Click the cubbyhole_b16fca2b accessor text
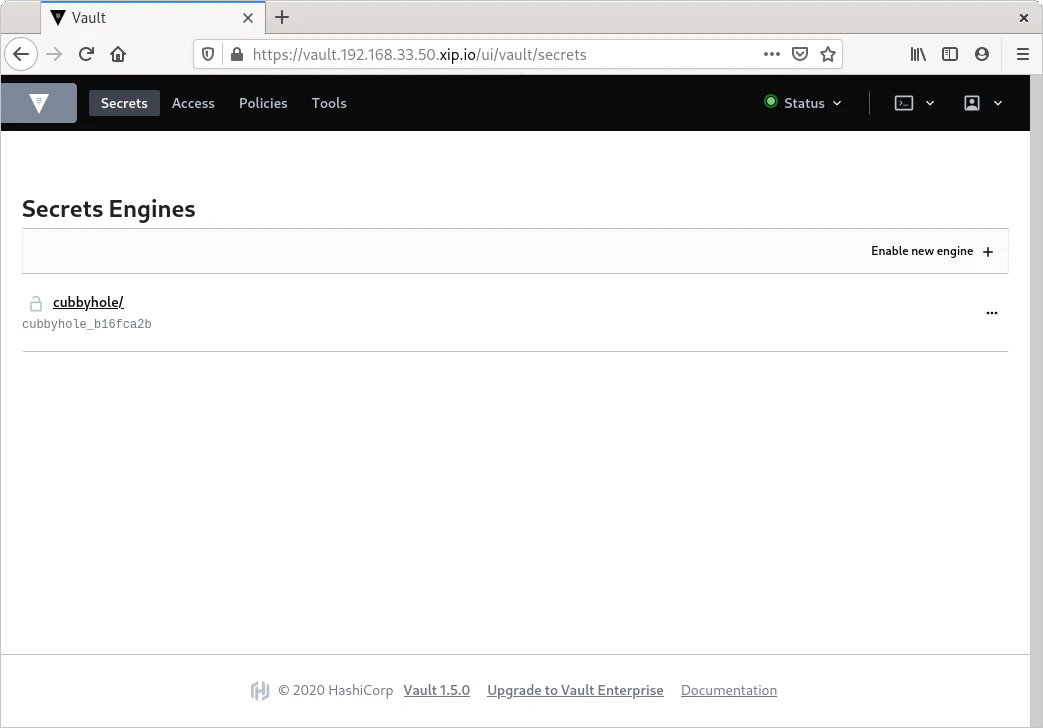1043x728 pixels. 86,324
